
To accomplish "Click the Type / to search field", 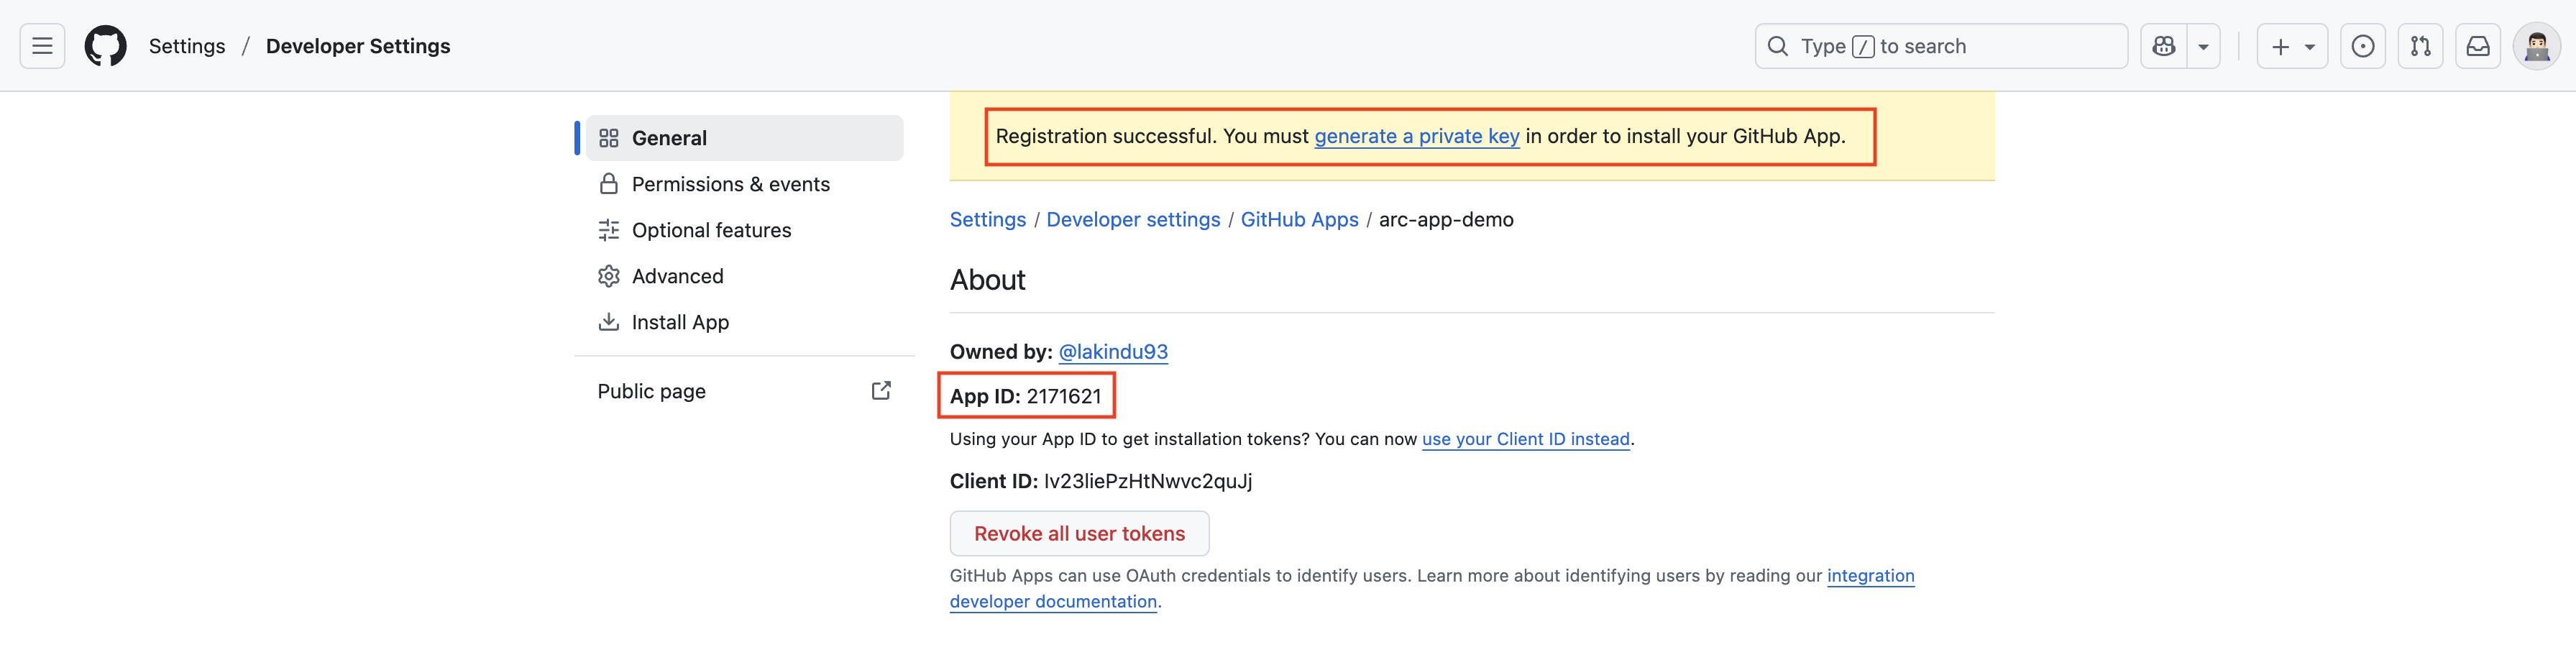I will pos(1940,45).
